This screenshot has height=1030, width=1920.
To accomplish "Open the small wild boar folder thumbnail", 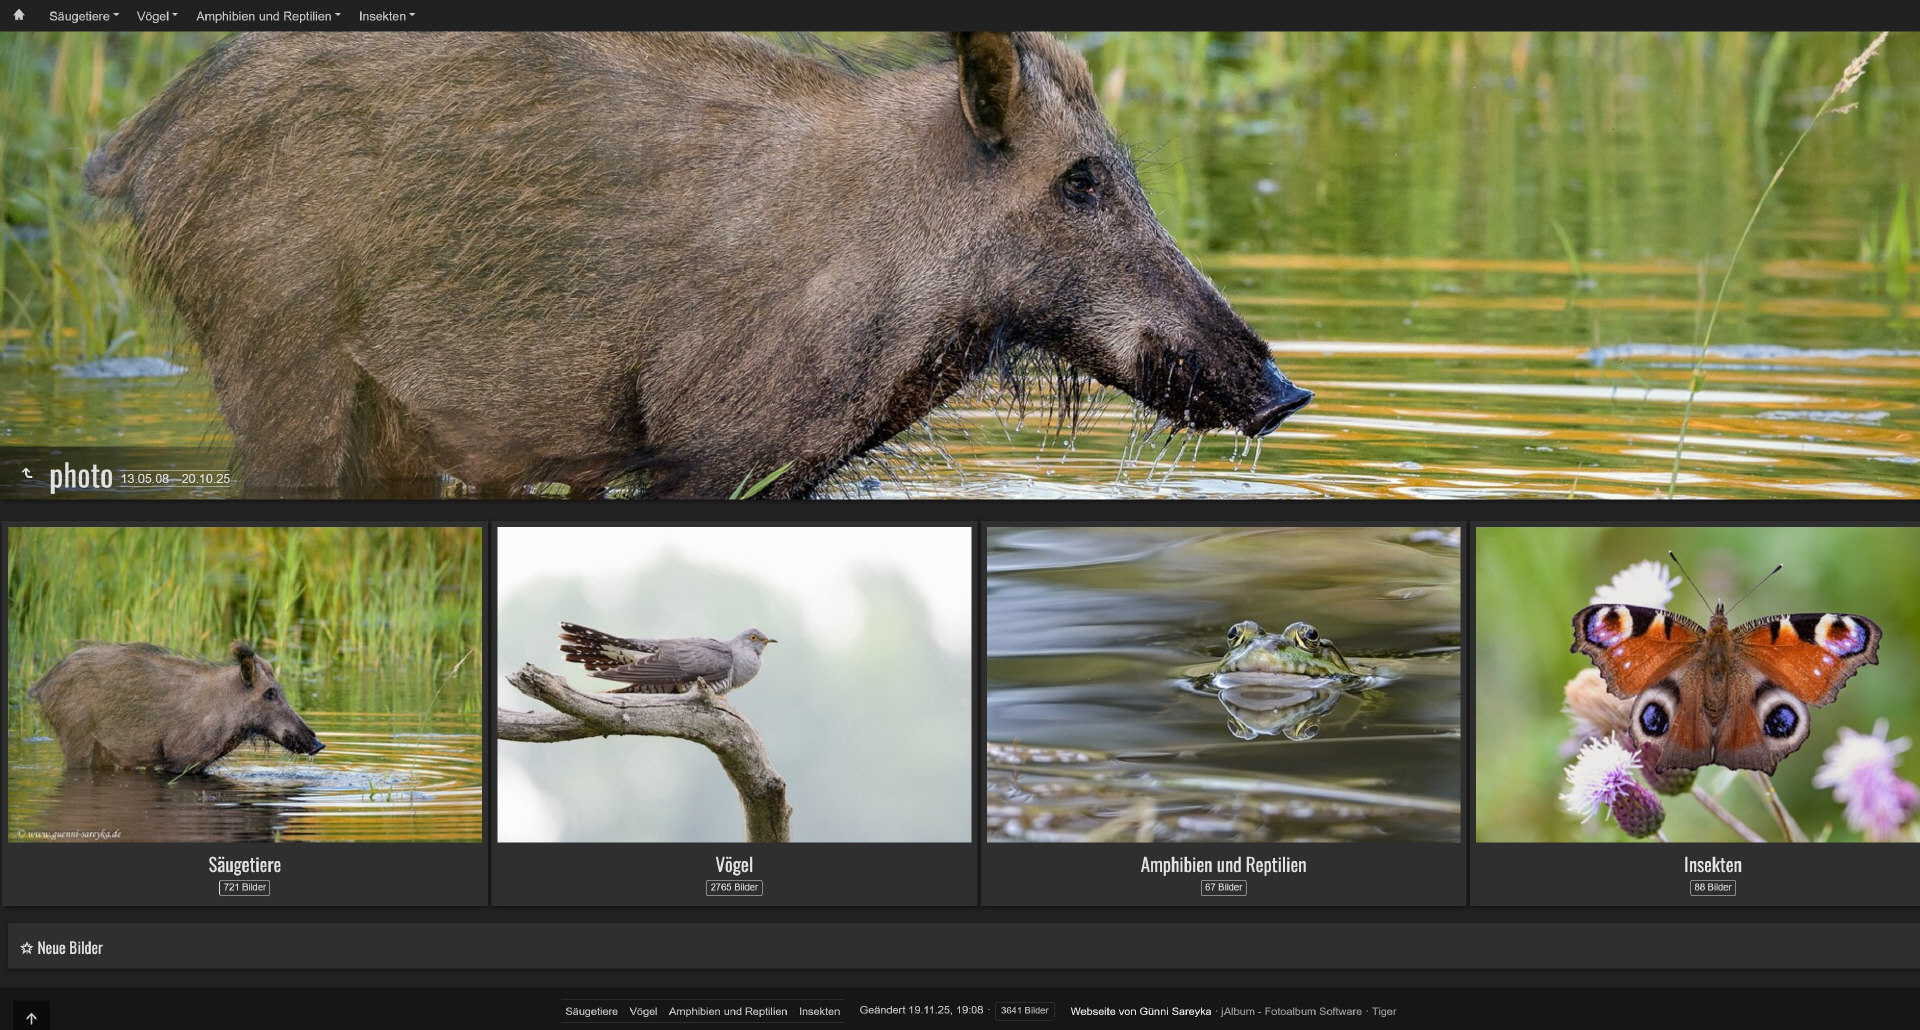I will tap(245, 684).
